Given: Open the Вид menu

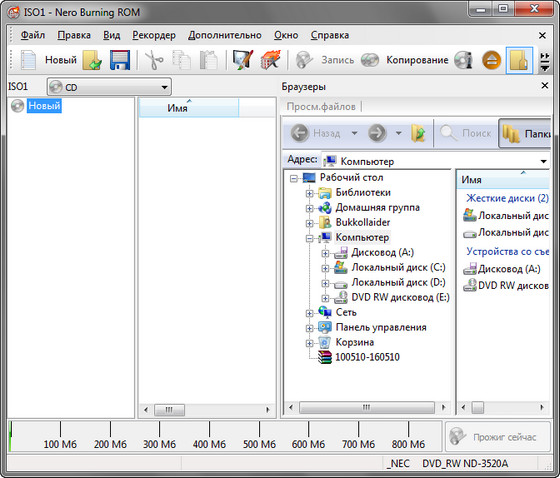Looking at the screenshot, I should pos(112,35).
